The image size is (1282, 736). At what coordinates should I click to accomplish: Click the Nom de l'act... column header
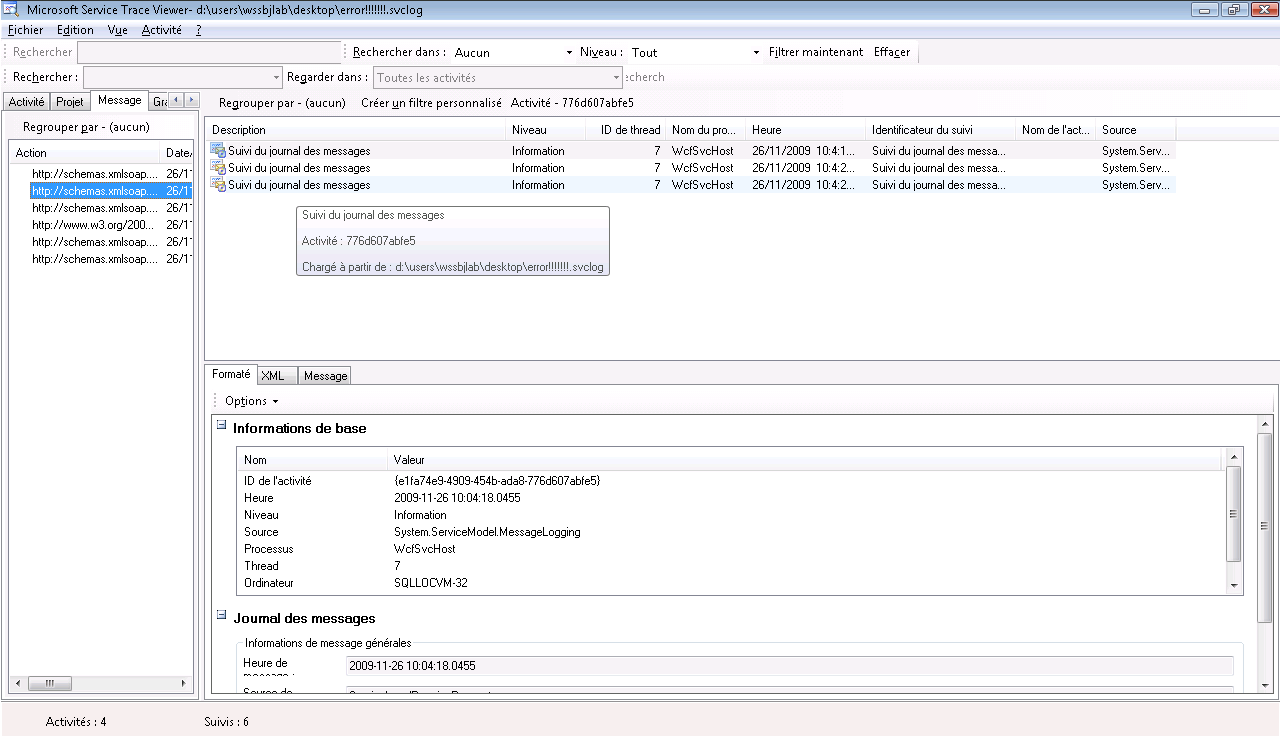[x=1055, y=130]
